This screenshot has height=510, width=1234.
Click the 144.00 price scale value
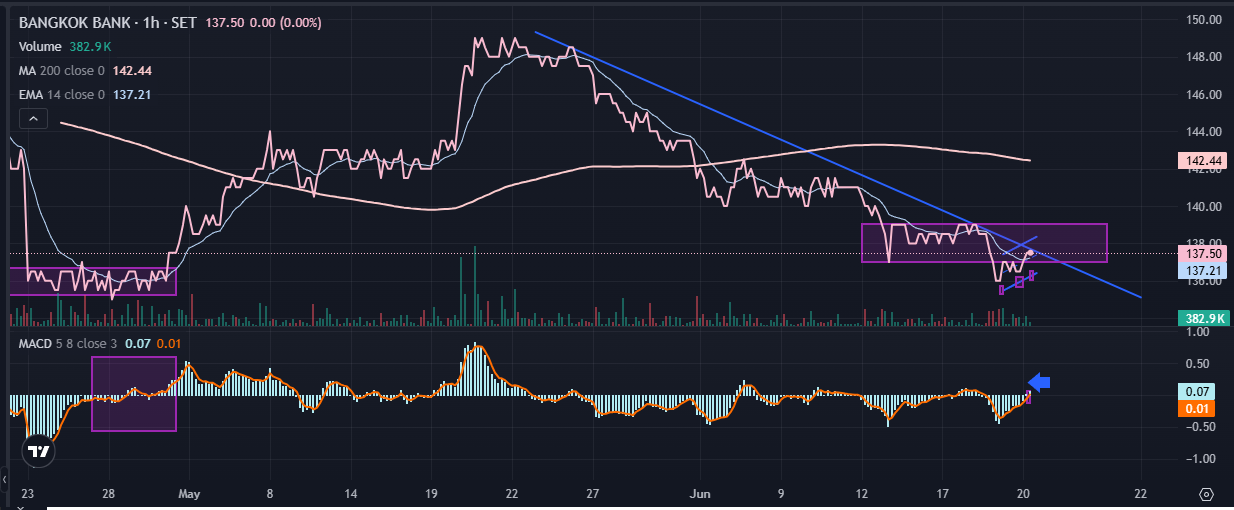click(x=1203, y=132)
